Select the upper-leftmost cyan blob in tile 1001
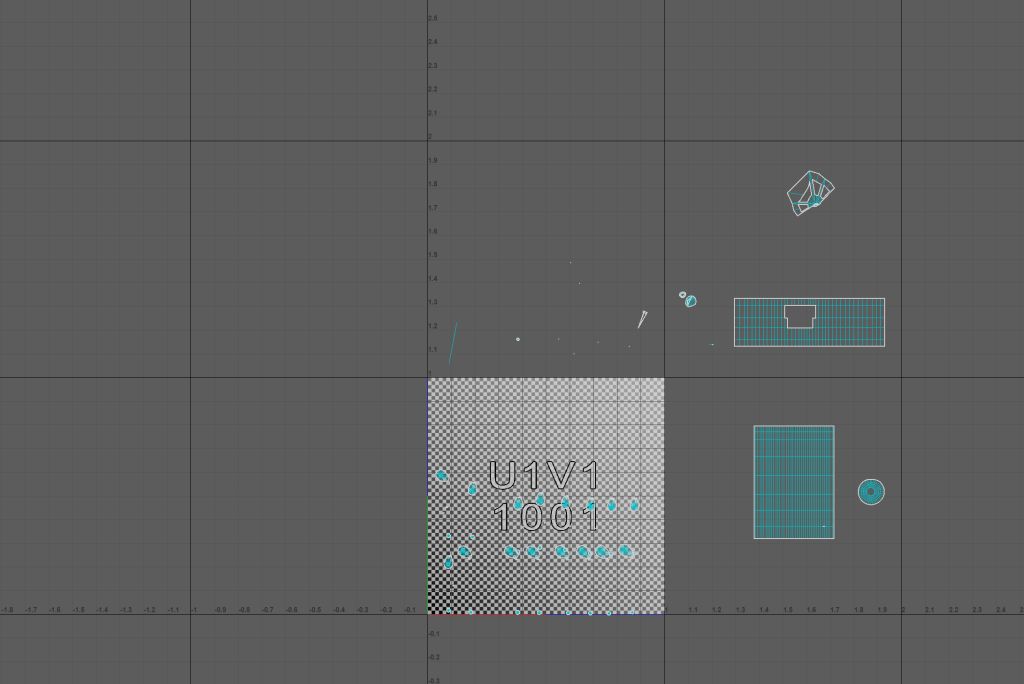This screenshot has width=1024, height=684. [441, 475]
